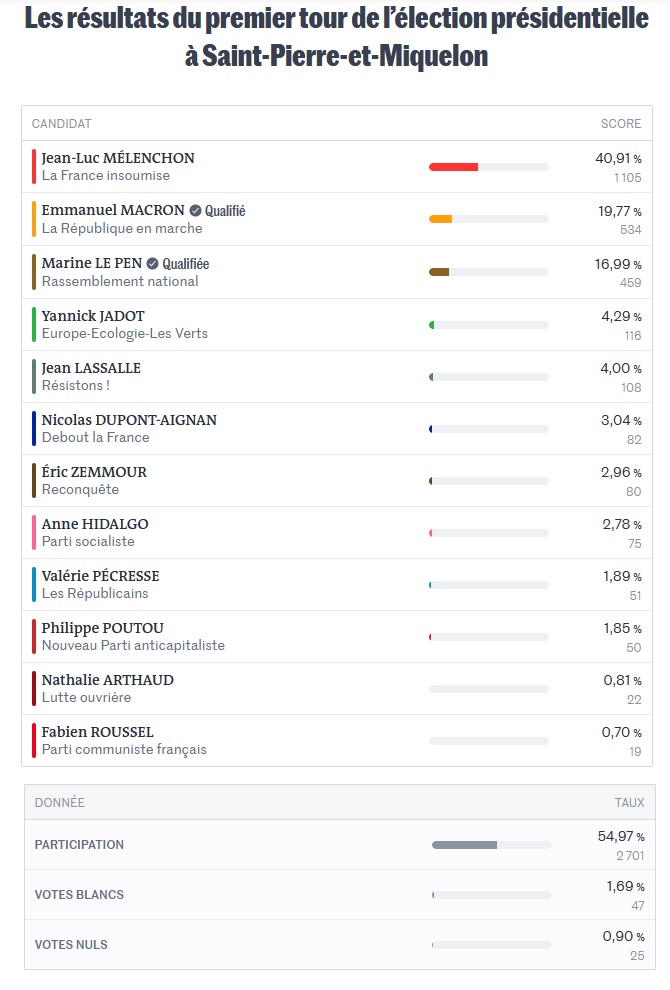
Task: Click the CANDIDAT column header
Action: coord(62,124)
